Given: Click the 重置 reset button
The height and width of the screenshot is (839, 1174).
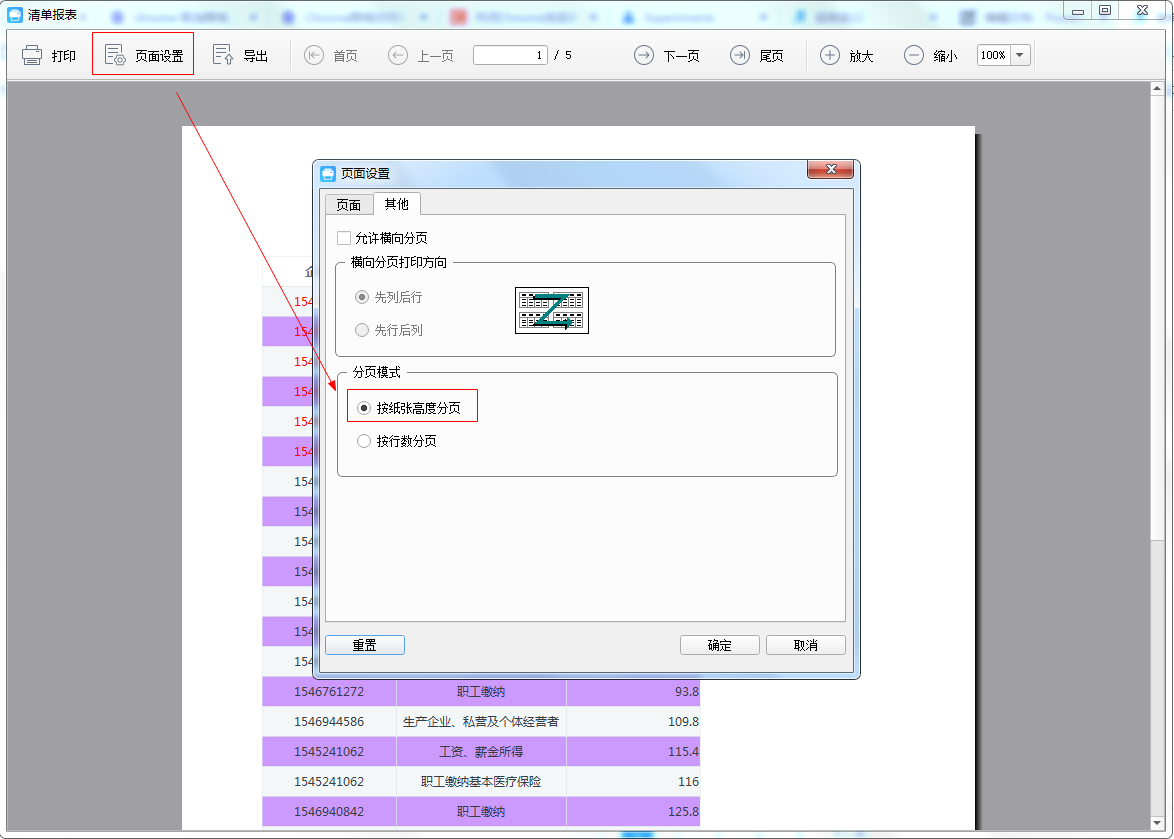Looking at the screenshot, I should coord(365,645).
